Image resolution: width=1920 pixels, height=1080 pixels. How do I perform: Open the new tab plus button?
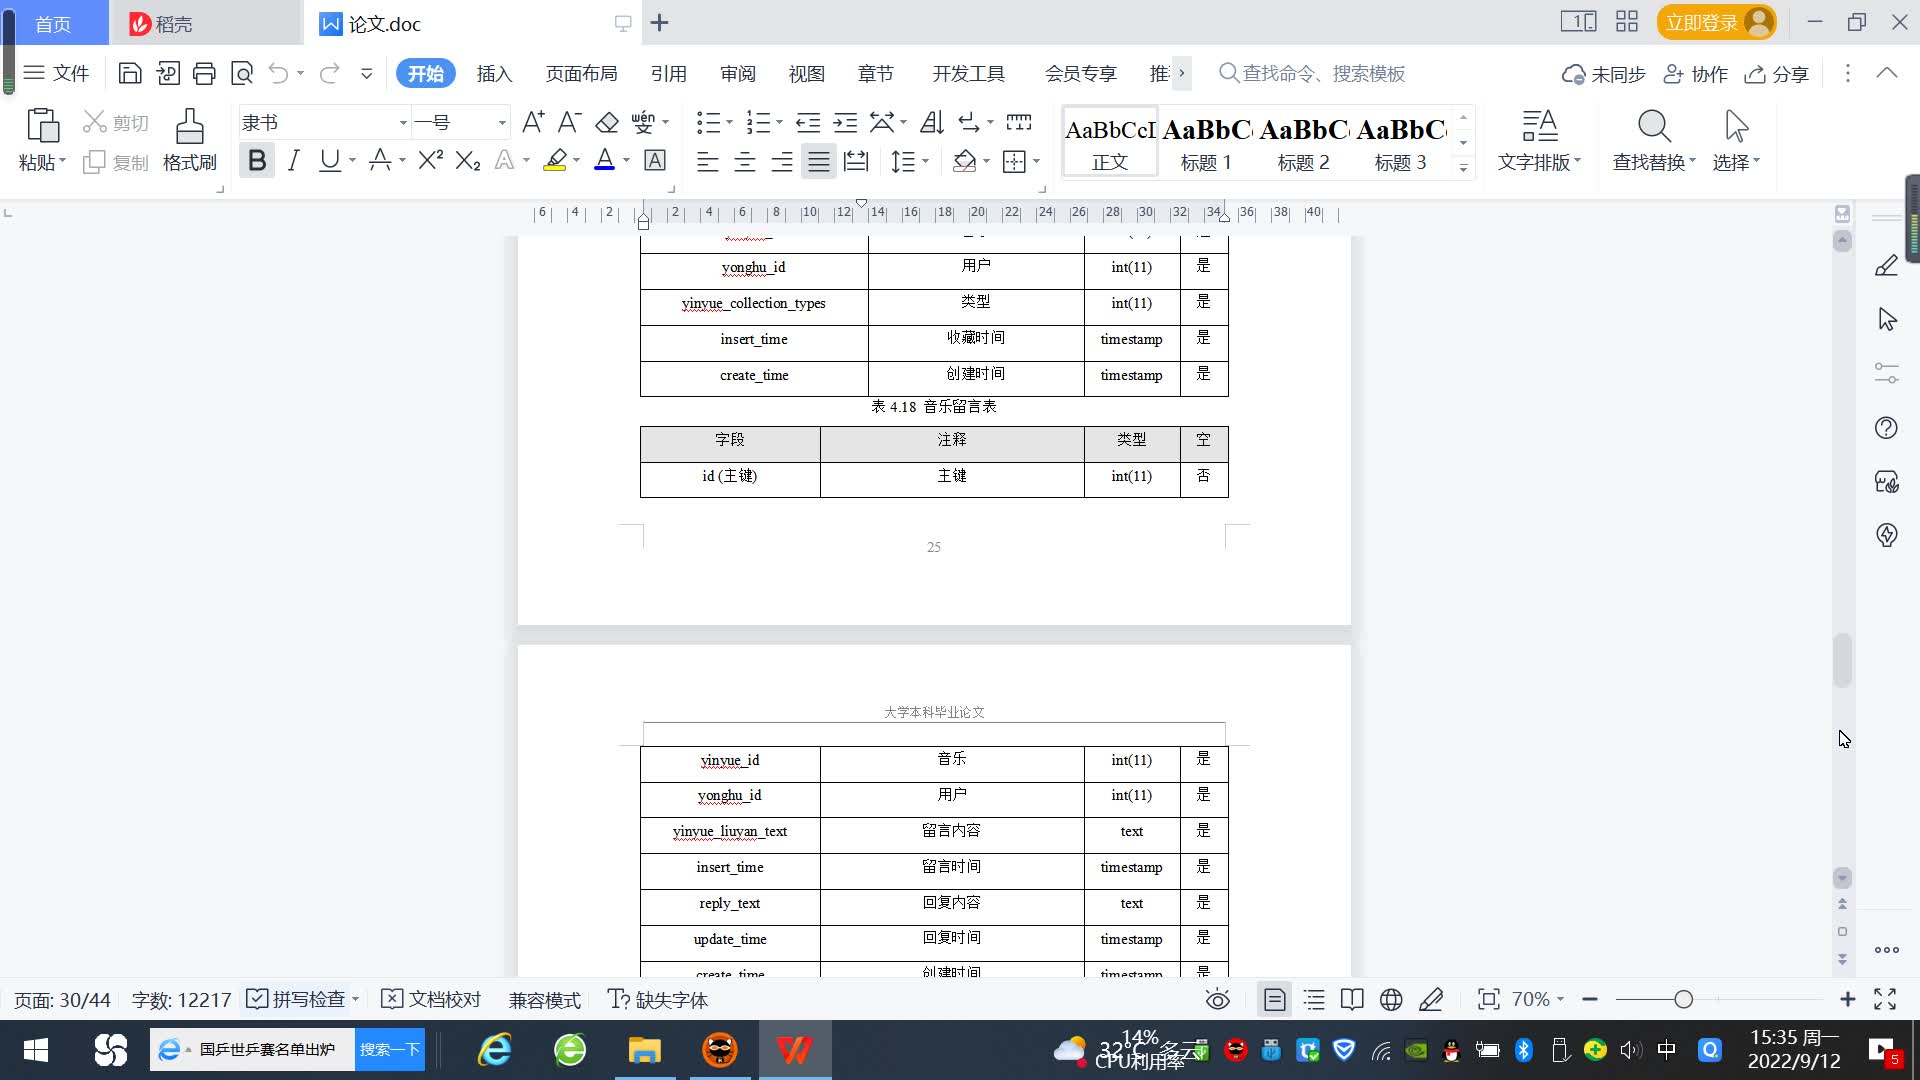pos(659,23)
